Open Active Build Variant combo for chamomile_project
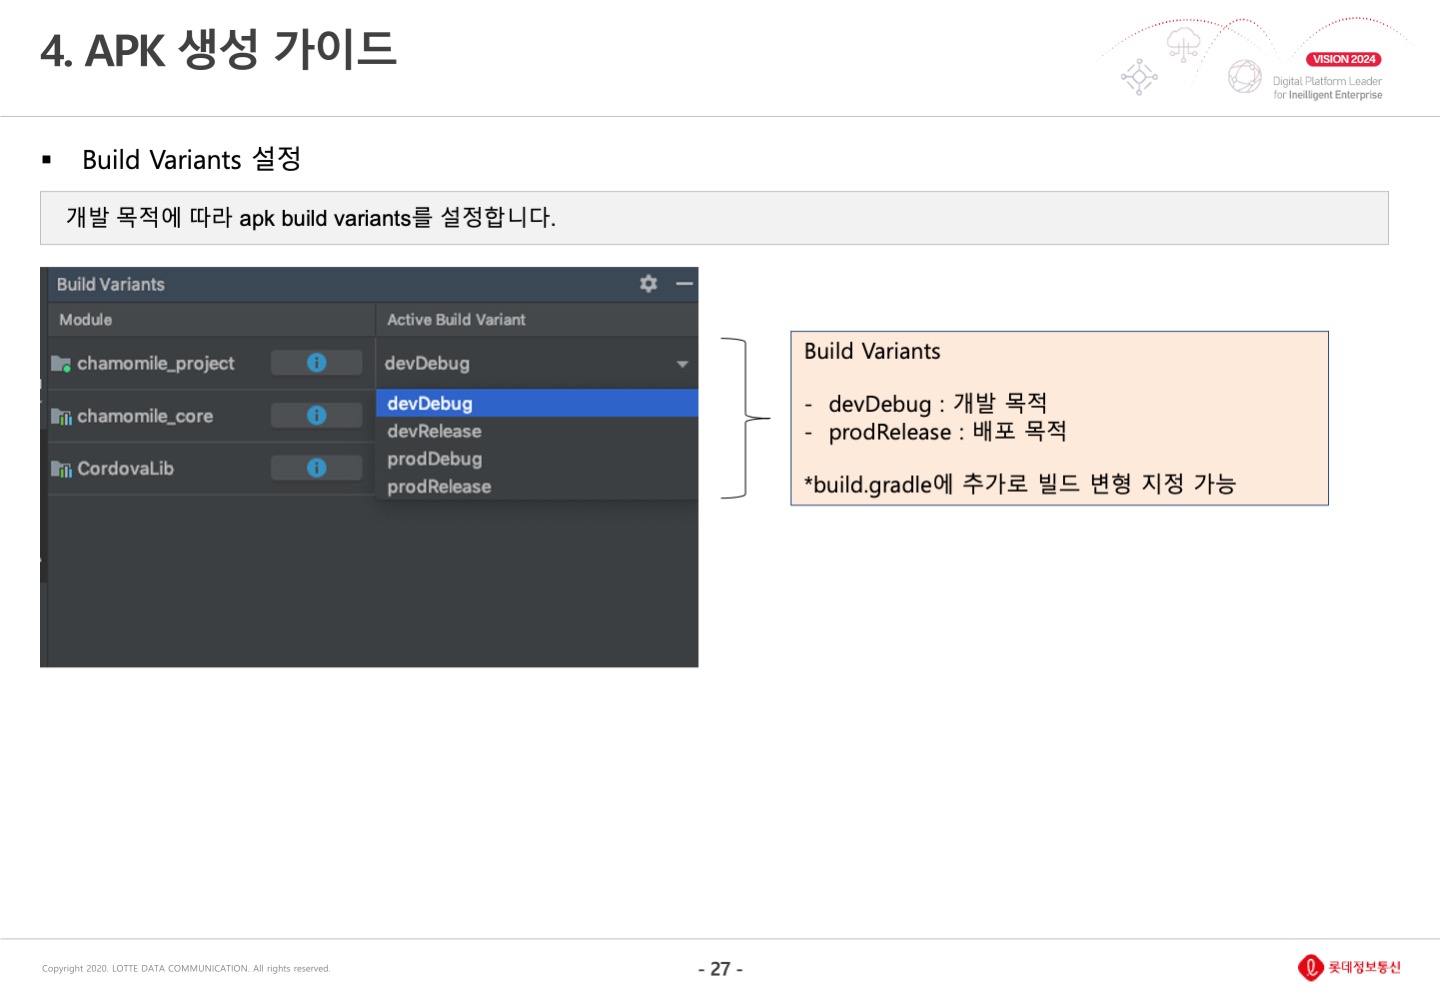The width and height of the screenshot is (1440, 997). click(x=537, y=364)
